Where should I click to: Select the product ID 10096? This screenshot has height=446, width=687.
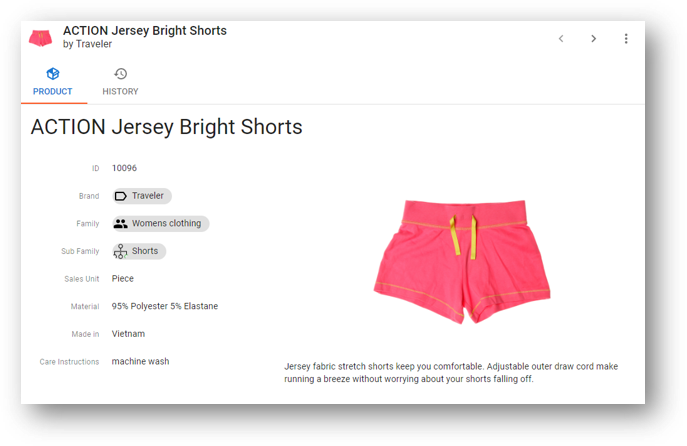pos(124,168)
